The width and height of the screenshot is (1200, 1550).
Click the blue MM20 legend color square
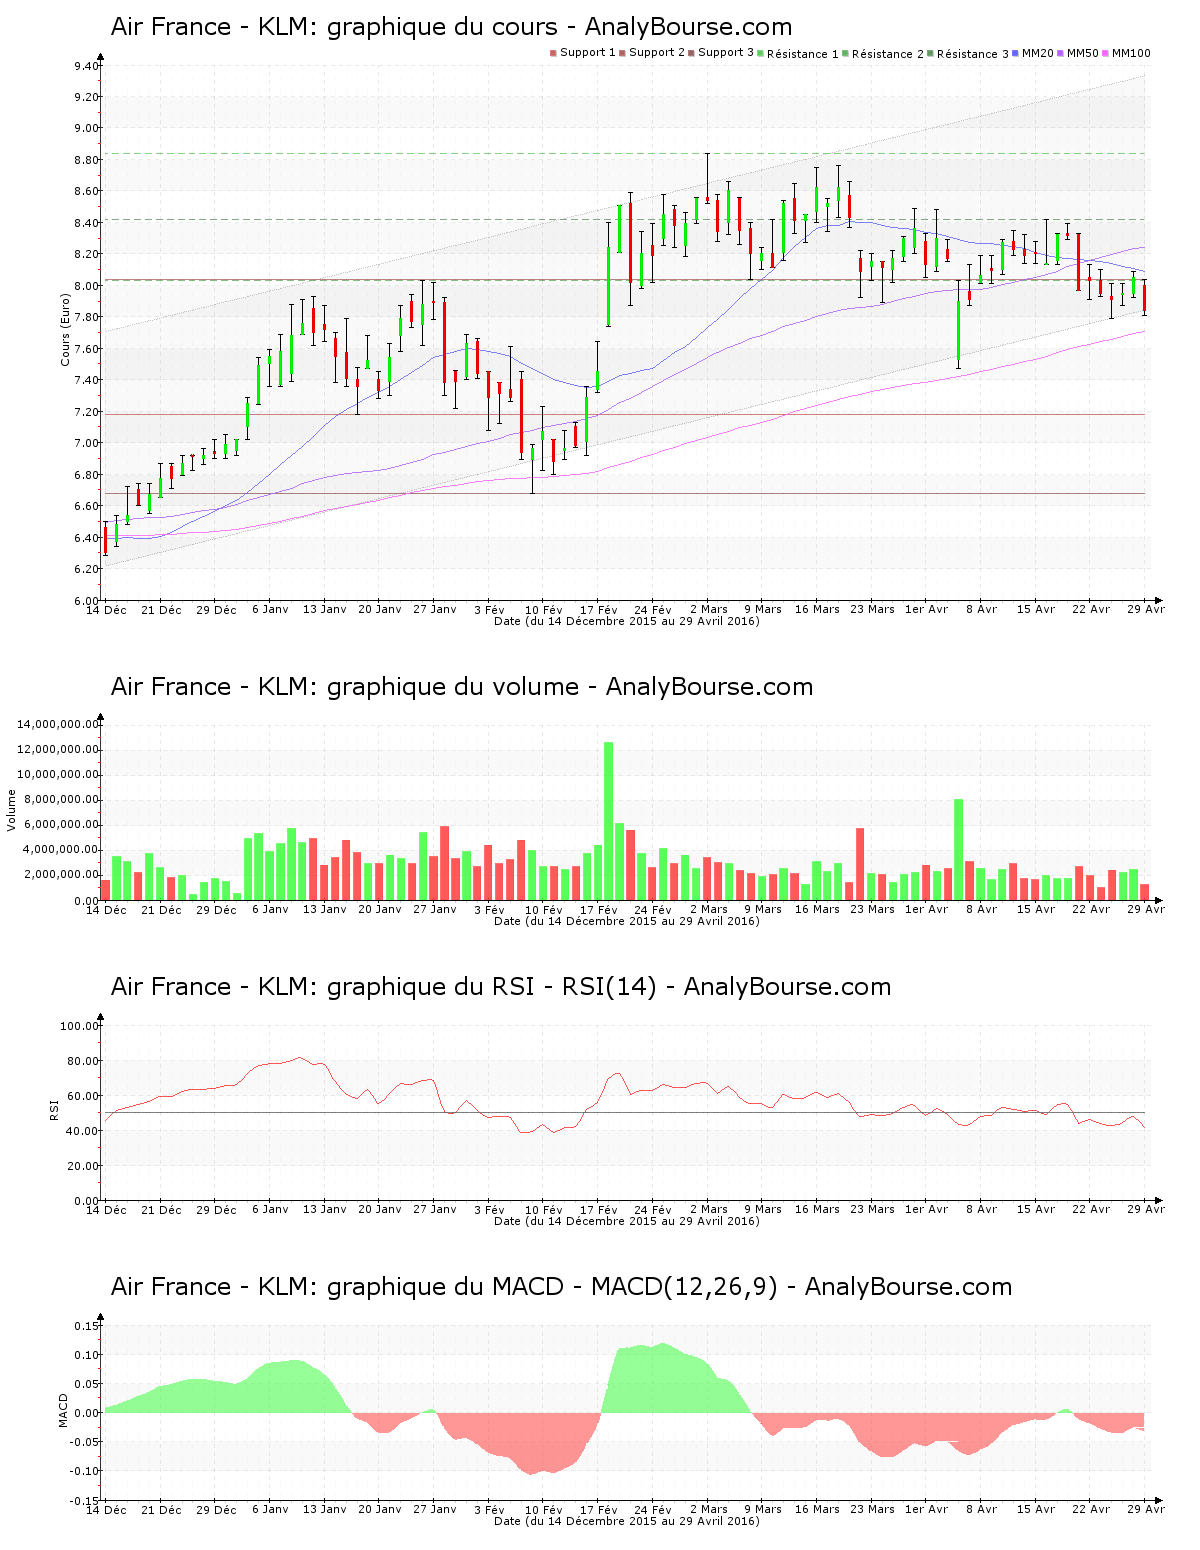point(1016,53)
